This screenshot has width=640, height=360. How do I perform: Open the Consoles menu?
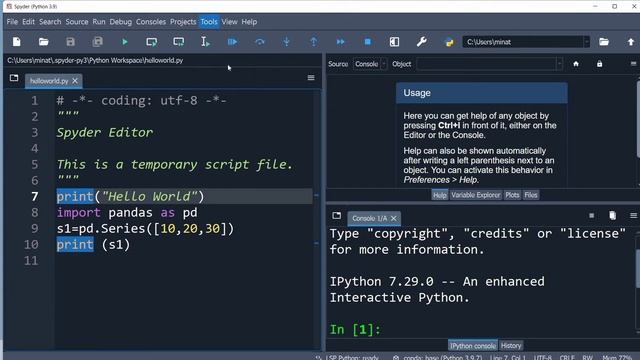tap(151, 22)
